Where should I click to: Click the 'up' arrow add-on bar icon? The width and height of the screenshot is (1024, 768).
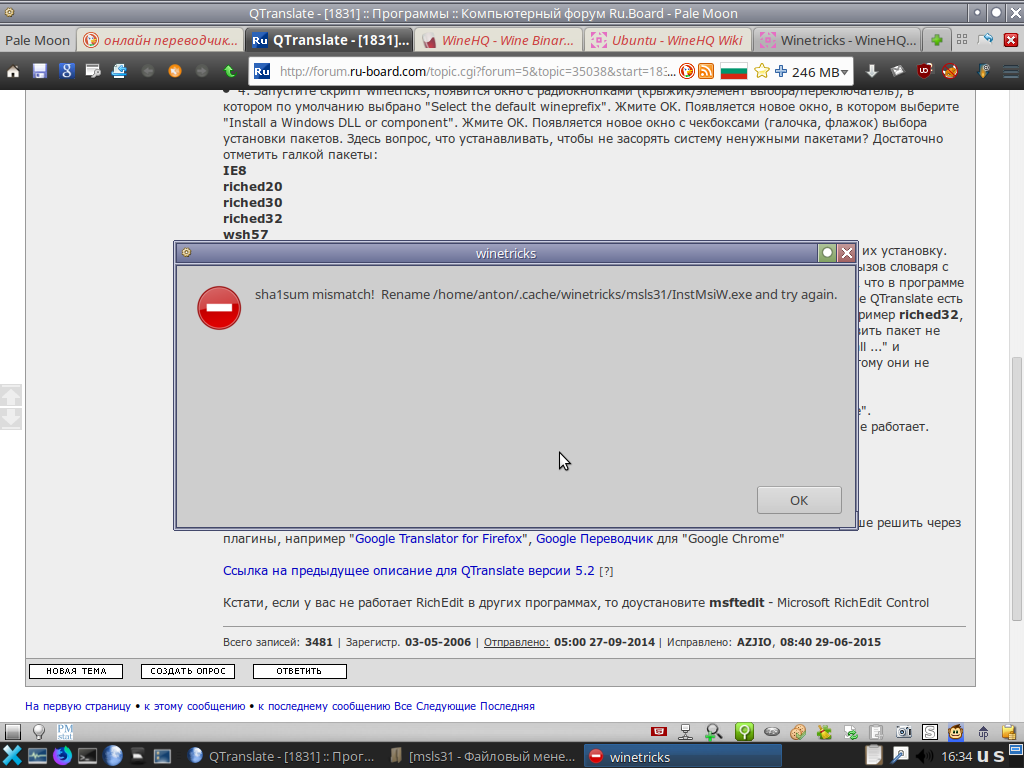[983, 732]
